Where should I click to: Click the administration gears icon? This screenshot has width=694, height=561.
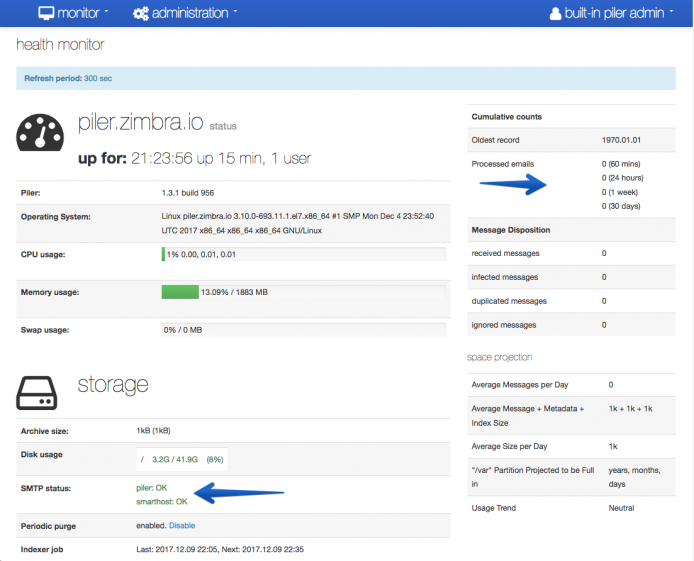point(141,13)
